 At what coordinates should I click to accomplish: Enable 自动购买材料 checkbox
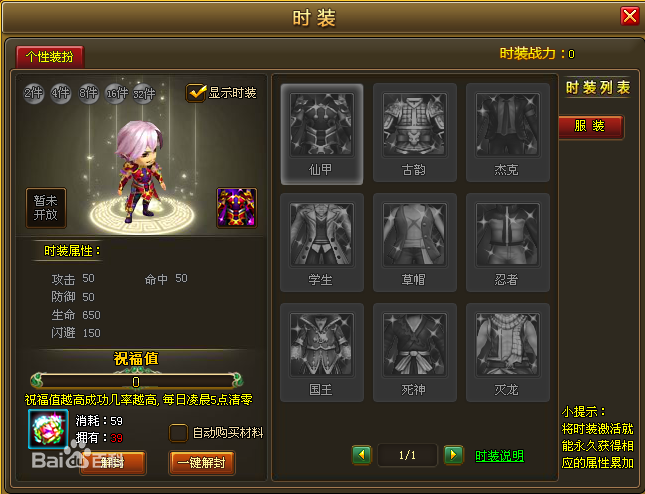click(x=179, y=433)
